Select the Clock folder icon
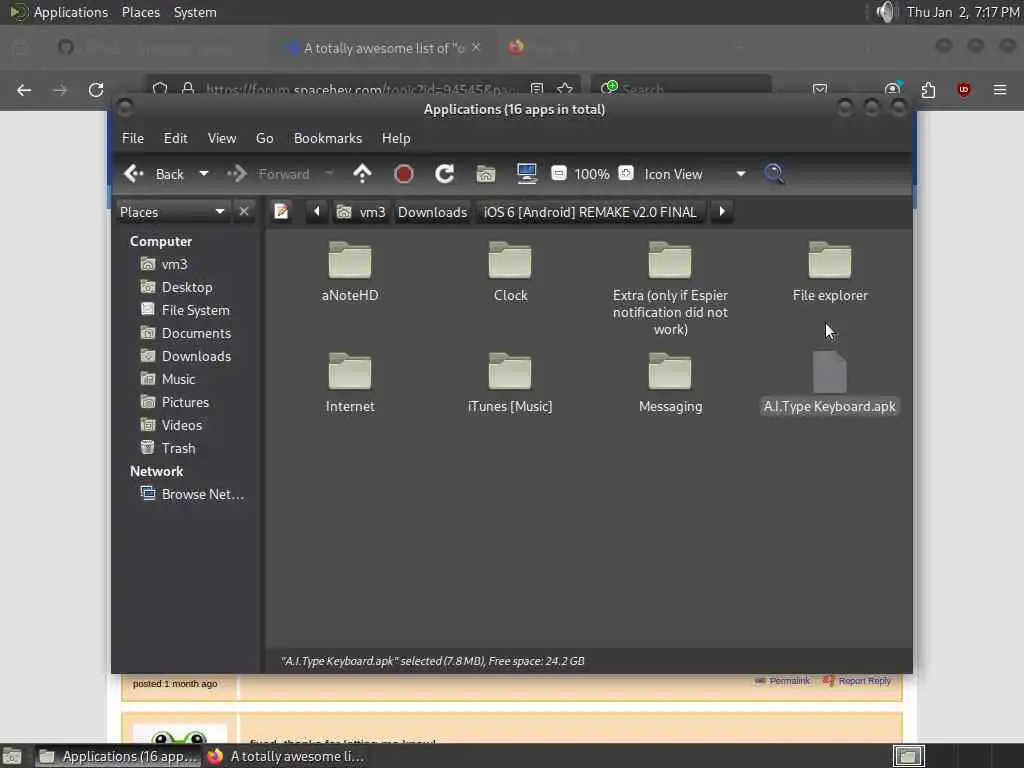The height and width of the screenshot is (768, 1024). pos(510,260)
